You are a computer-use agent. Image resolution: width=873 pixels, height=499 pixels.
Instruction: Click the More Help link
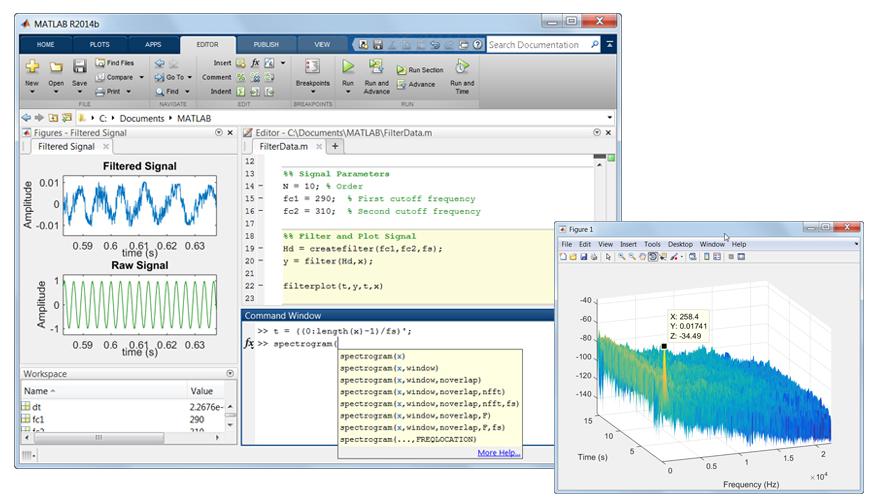tap(499, 453)
